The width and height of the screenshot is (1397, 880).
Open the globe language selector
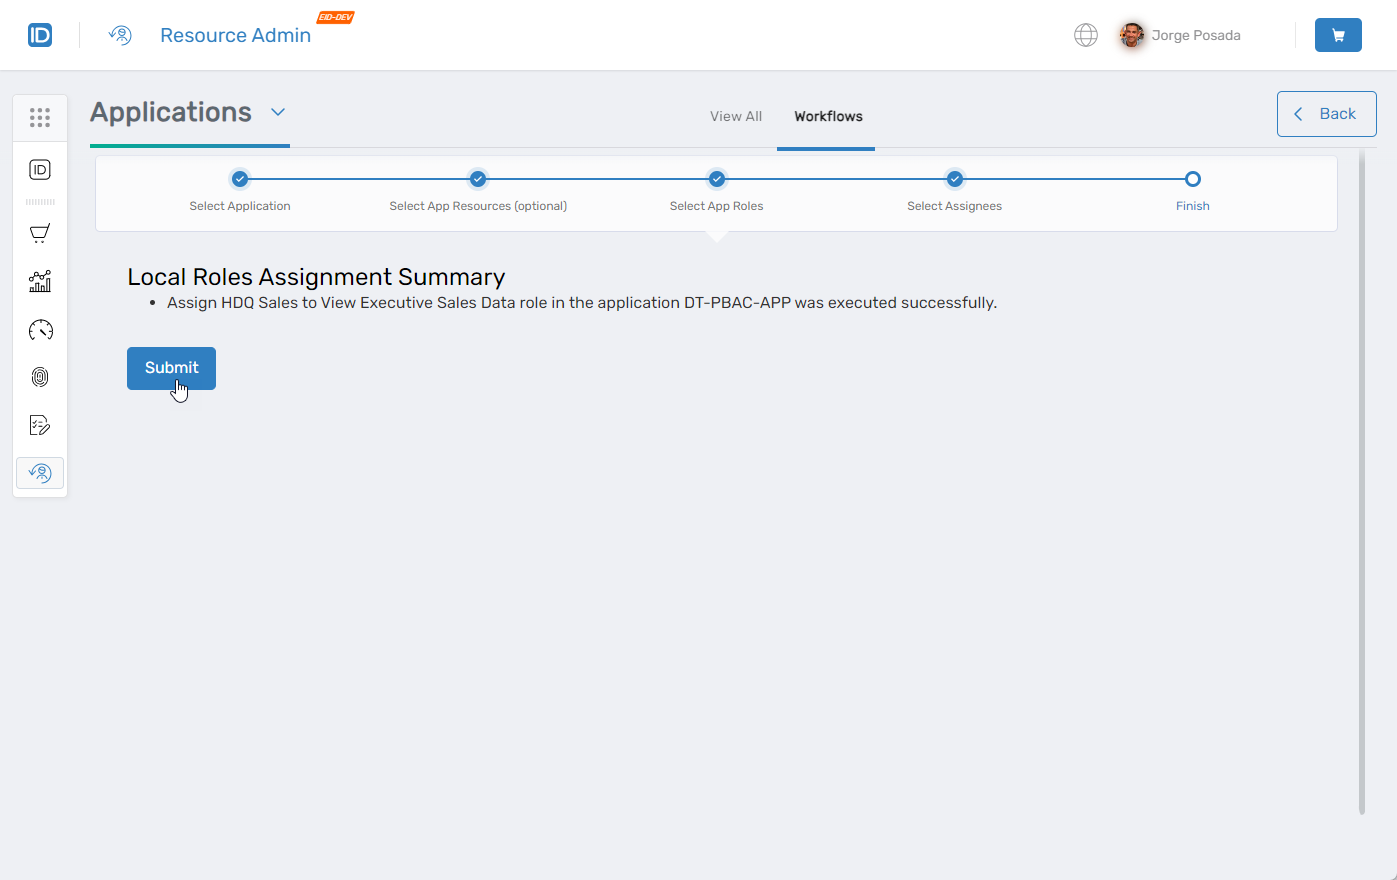(1086, 35)
